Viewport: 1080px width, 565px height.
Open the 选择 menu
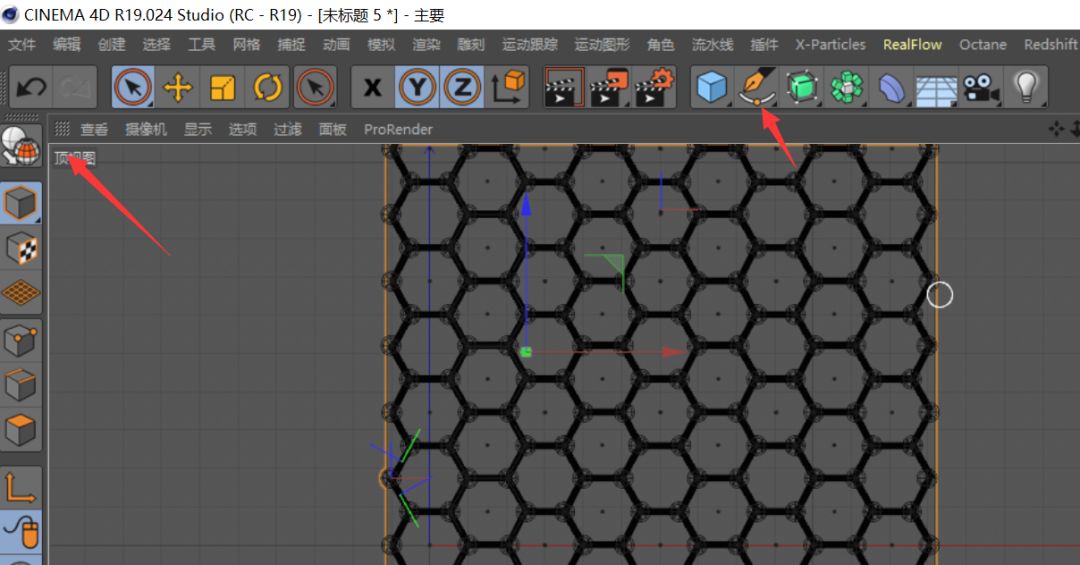[156, 45]
